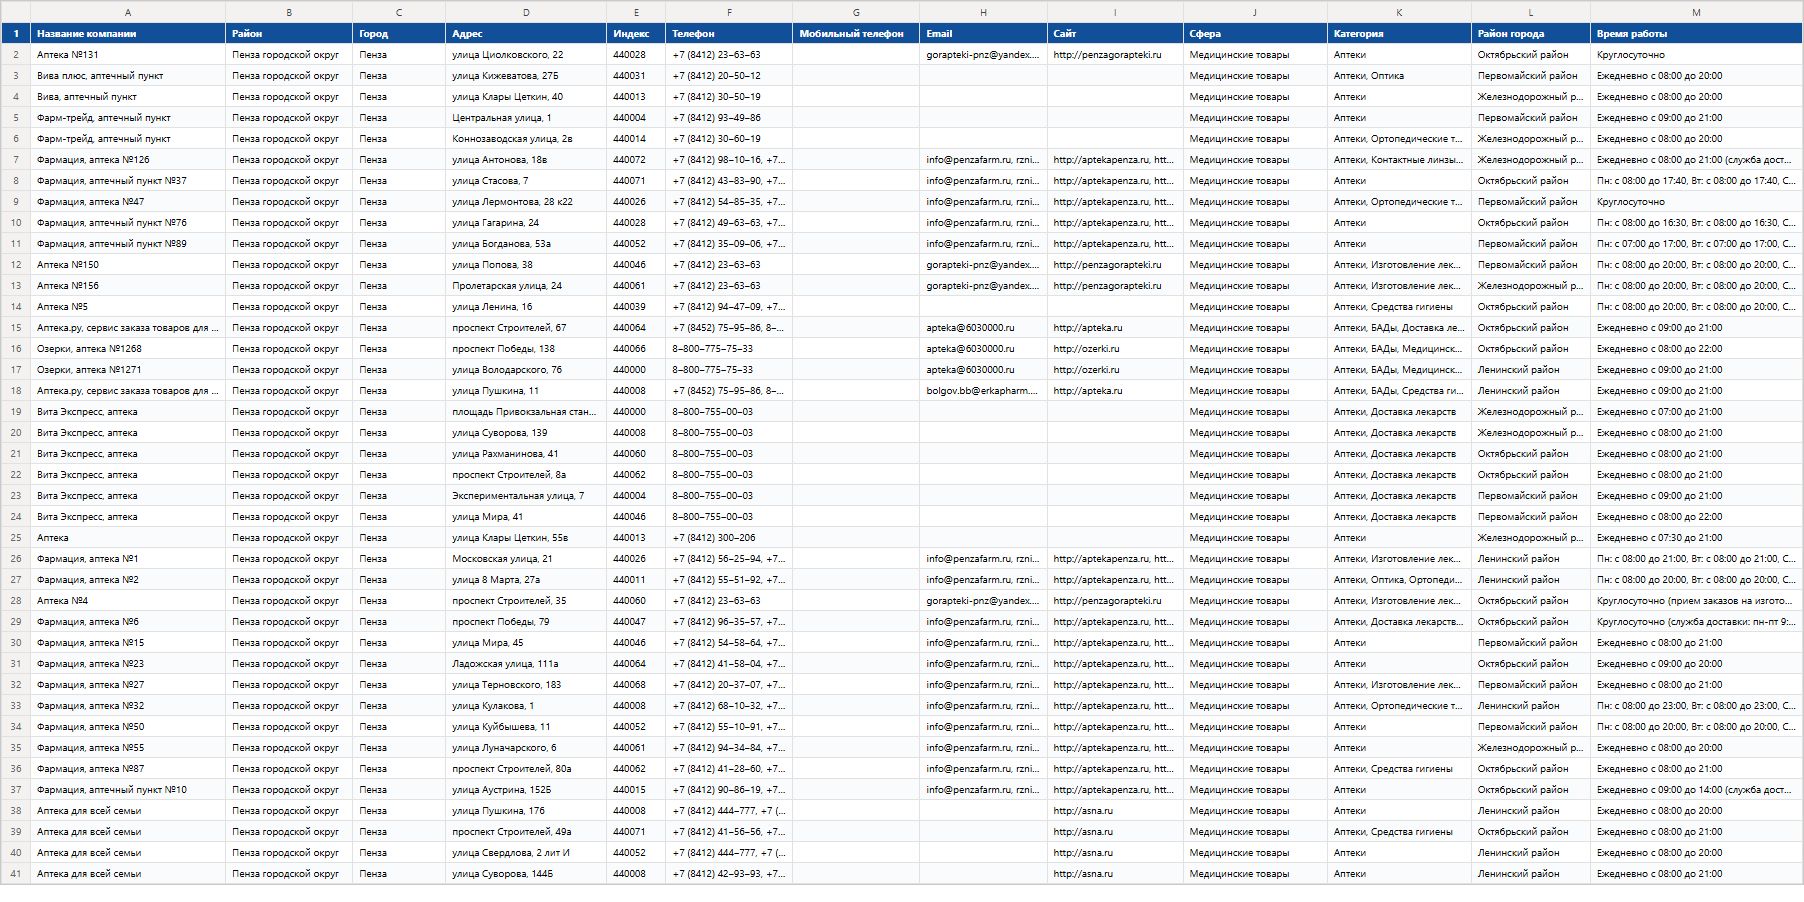Click the index cell '440039'
Image resolution: width=1804 pixels, height=902 pixels.
tap(636, 307)
